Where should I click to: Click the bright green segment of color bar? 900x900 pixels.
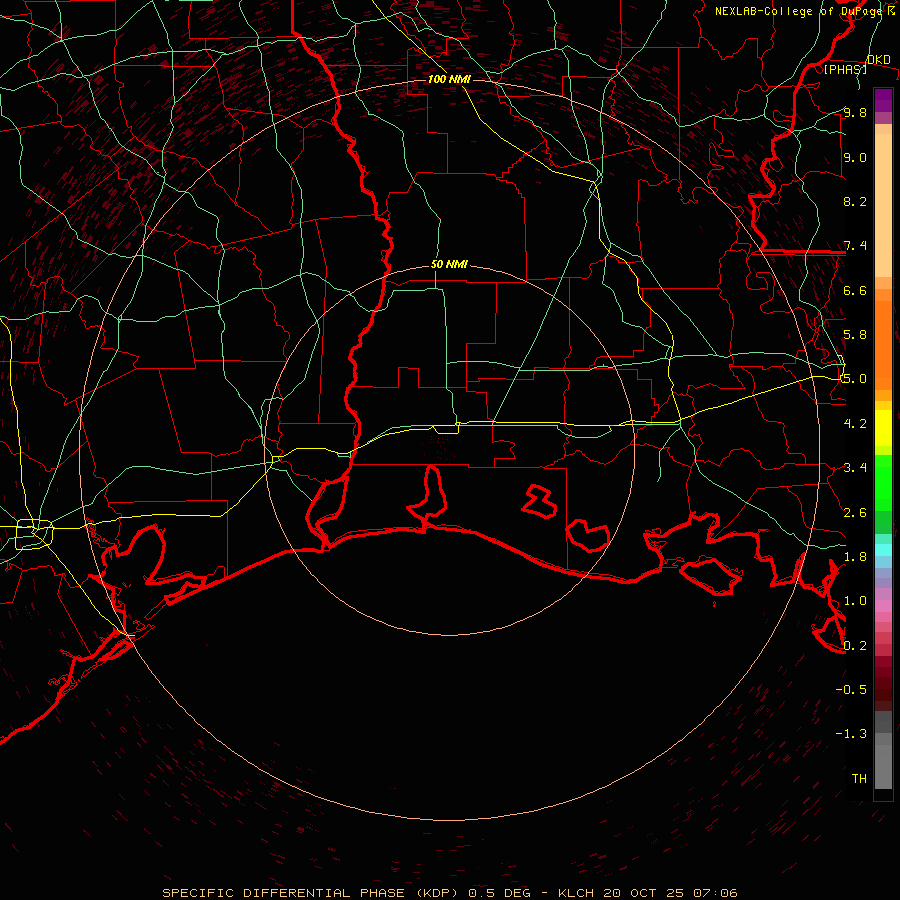coord(883,483)
